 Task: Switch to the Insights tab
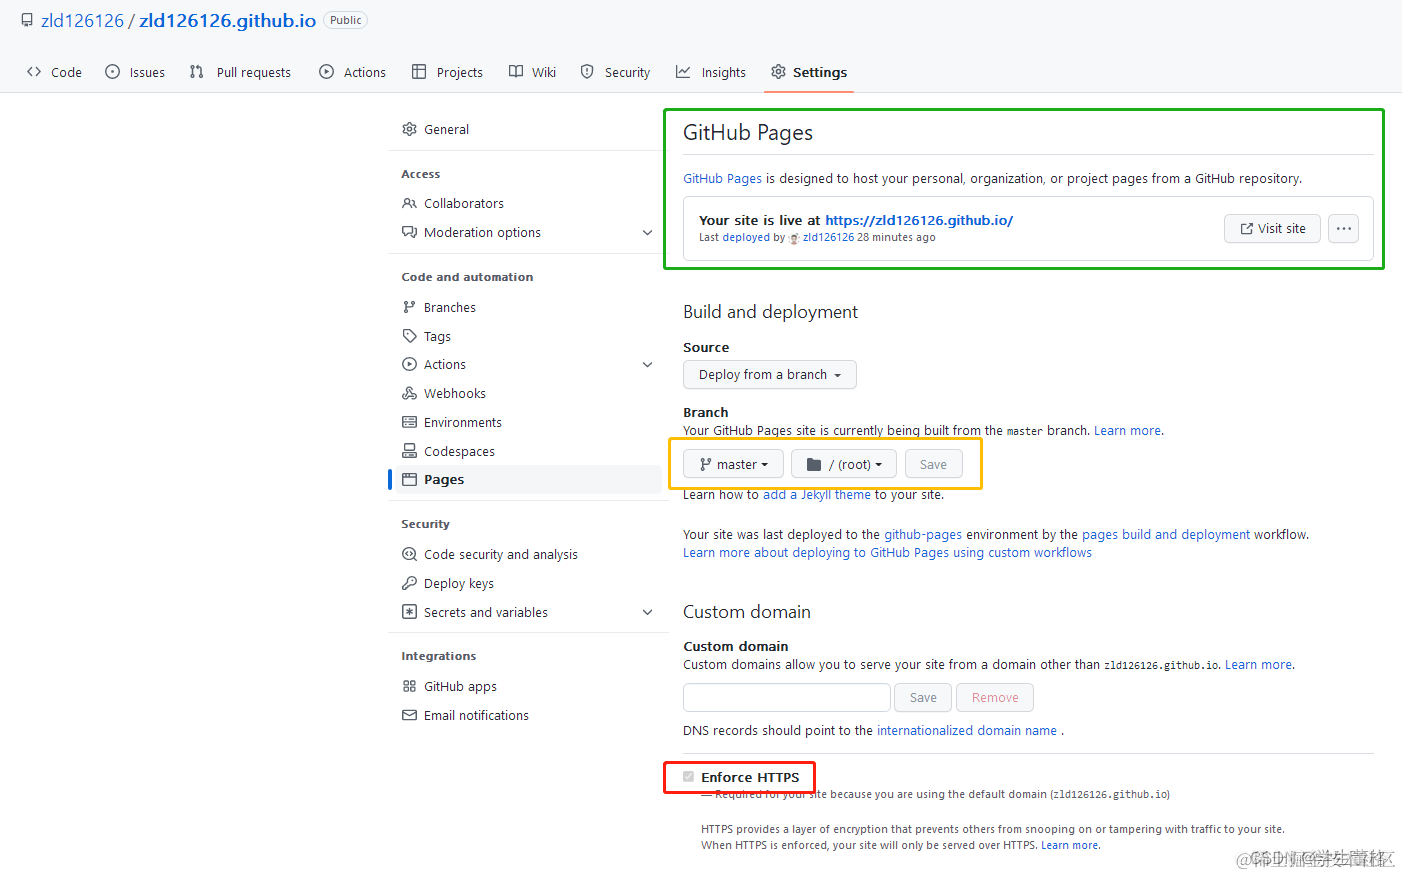(x=711, y=72)
